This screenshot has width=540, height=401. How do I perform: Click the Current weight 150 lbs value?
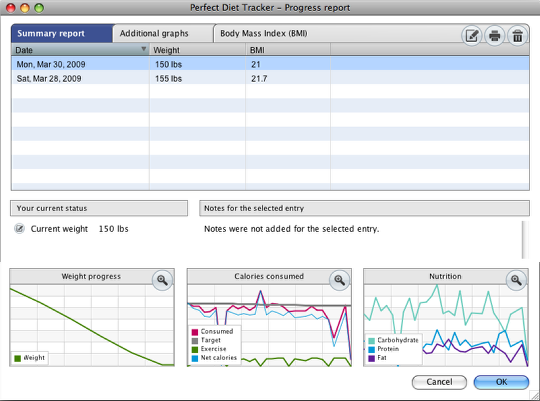[x=114, y=229]
